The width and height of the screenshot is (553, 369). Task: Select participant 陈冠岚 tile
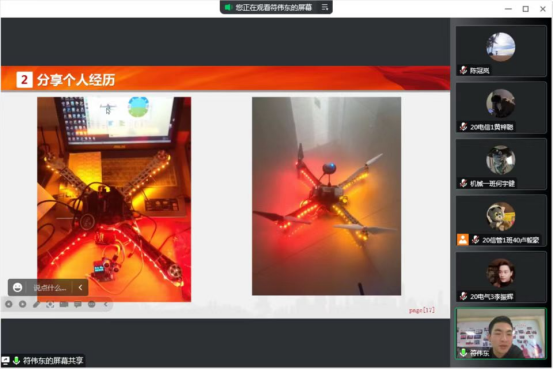pyautogui.click(x=500, y=50)
